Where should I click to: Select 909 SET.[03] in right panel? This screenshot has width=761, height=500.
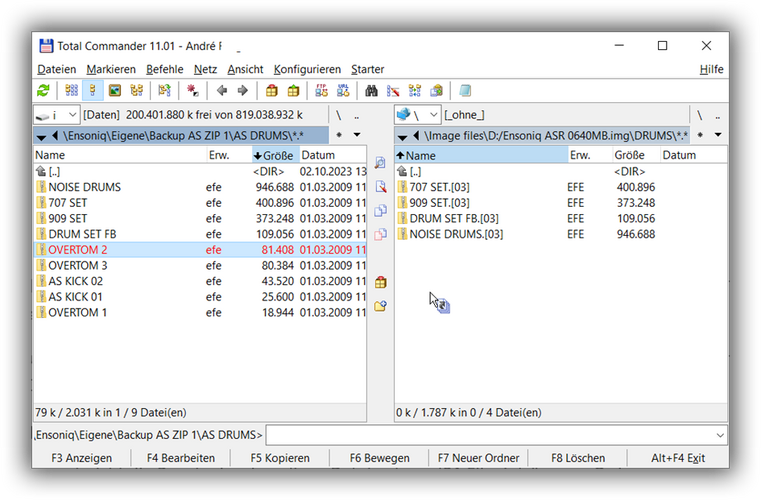(x=561, y=203)
